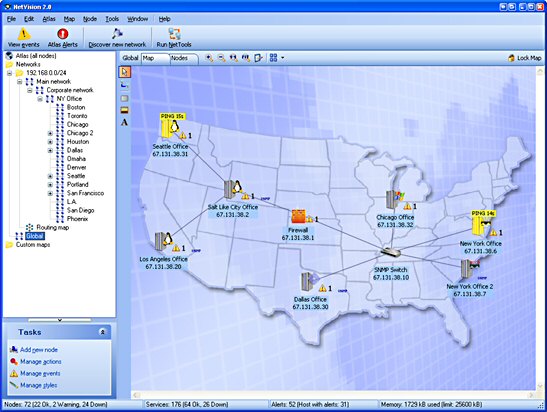Click the Dallas Office server icon

[x=310, y=282]
